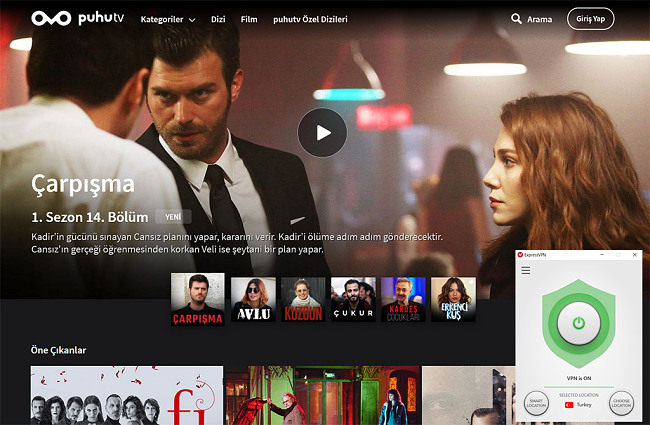The height and width of the screenshot is (425, 650).
Task: Select the Erkenci Kuş thumbnail
Action: click(454, 299)
